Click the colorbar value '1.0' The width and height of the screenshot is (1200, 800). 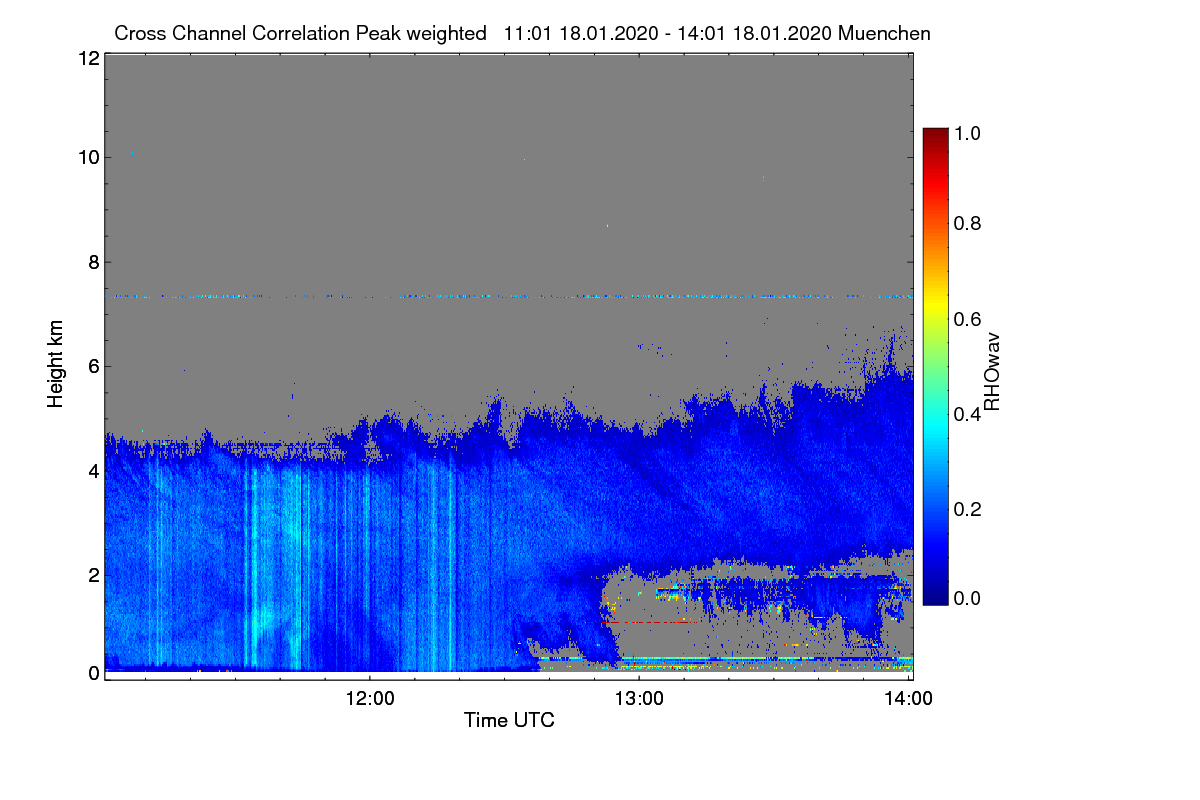pyautogui.click(x=968, y=132)
